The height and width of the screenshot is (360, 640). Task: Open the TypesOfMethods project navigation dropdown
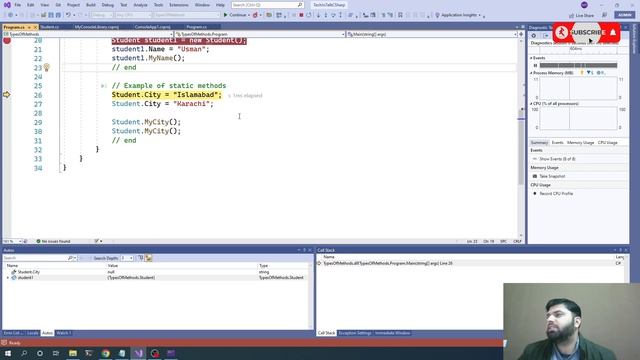[x=88, y=34]
